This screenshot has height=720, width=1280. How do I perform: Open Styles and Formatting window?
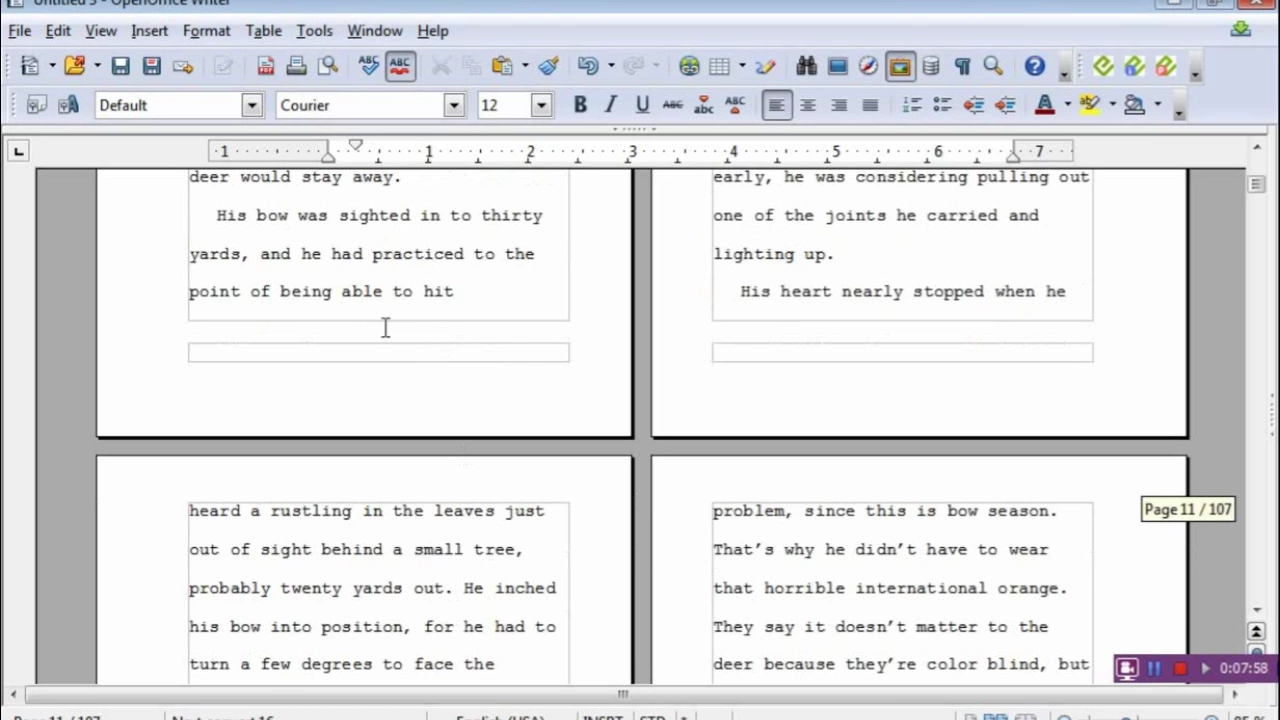point(37,105)
